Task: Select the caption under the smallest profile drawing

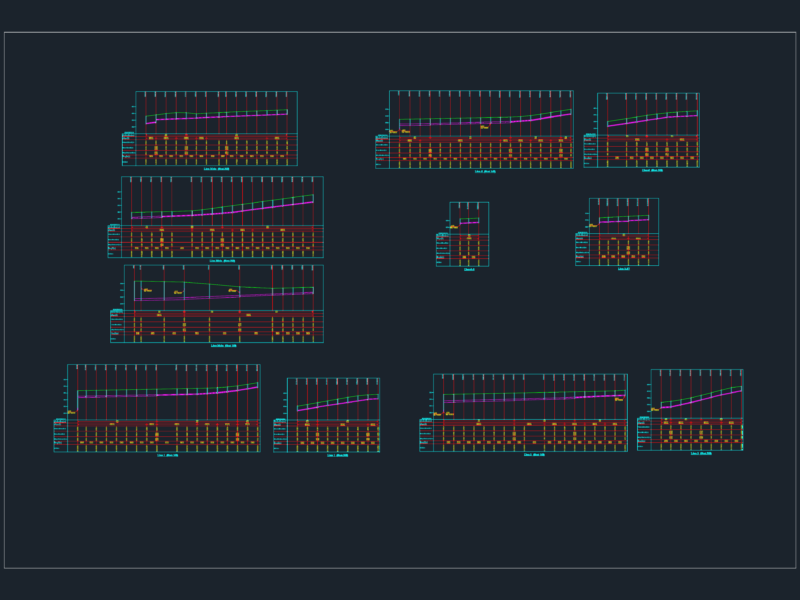Action: click(x=469, y=270)
